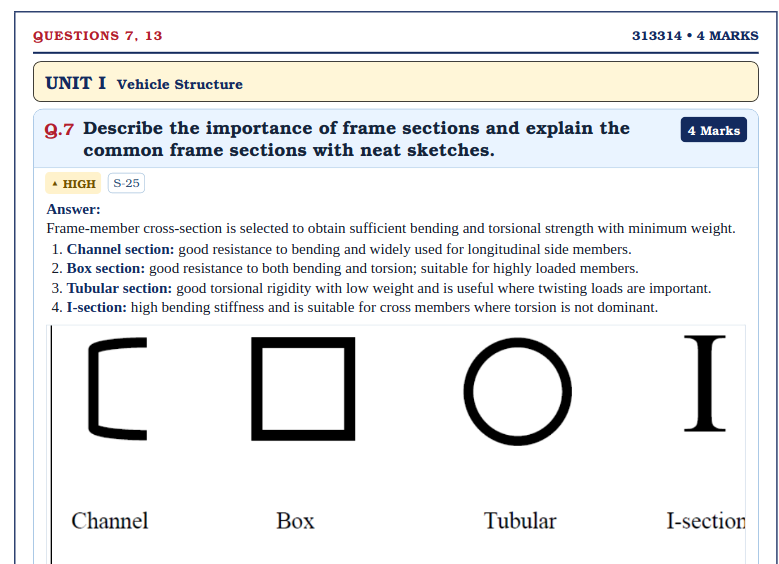
Task: Click the 313314 course code text
Action: coord(657,36)
